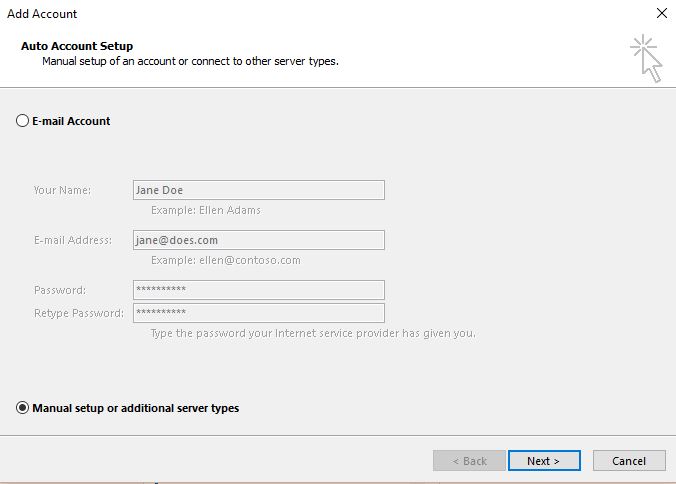The image size is (676, 484).
Task: Click the 'Password:' label
Action: coord(60,290)
